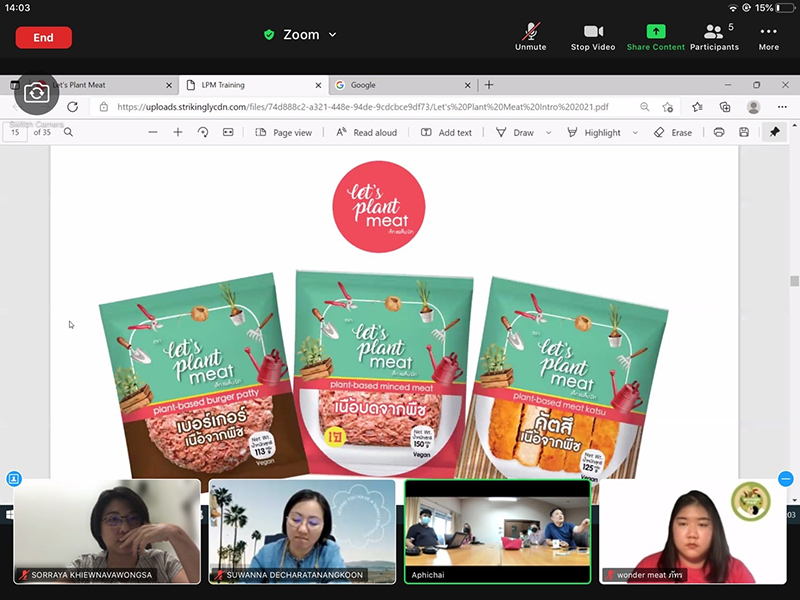Select SORRAYA KHIEWNAVAWONGSA video tile
The width and height of the screenshot is (800, 600).
[107, 532]
